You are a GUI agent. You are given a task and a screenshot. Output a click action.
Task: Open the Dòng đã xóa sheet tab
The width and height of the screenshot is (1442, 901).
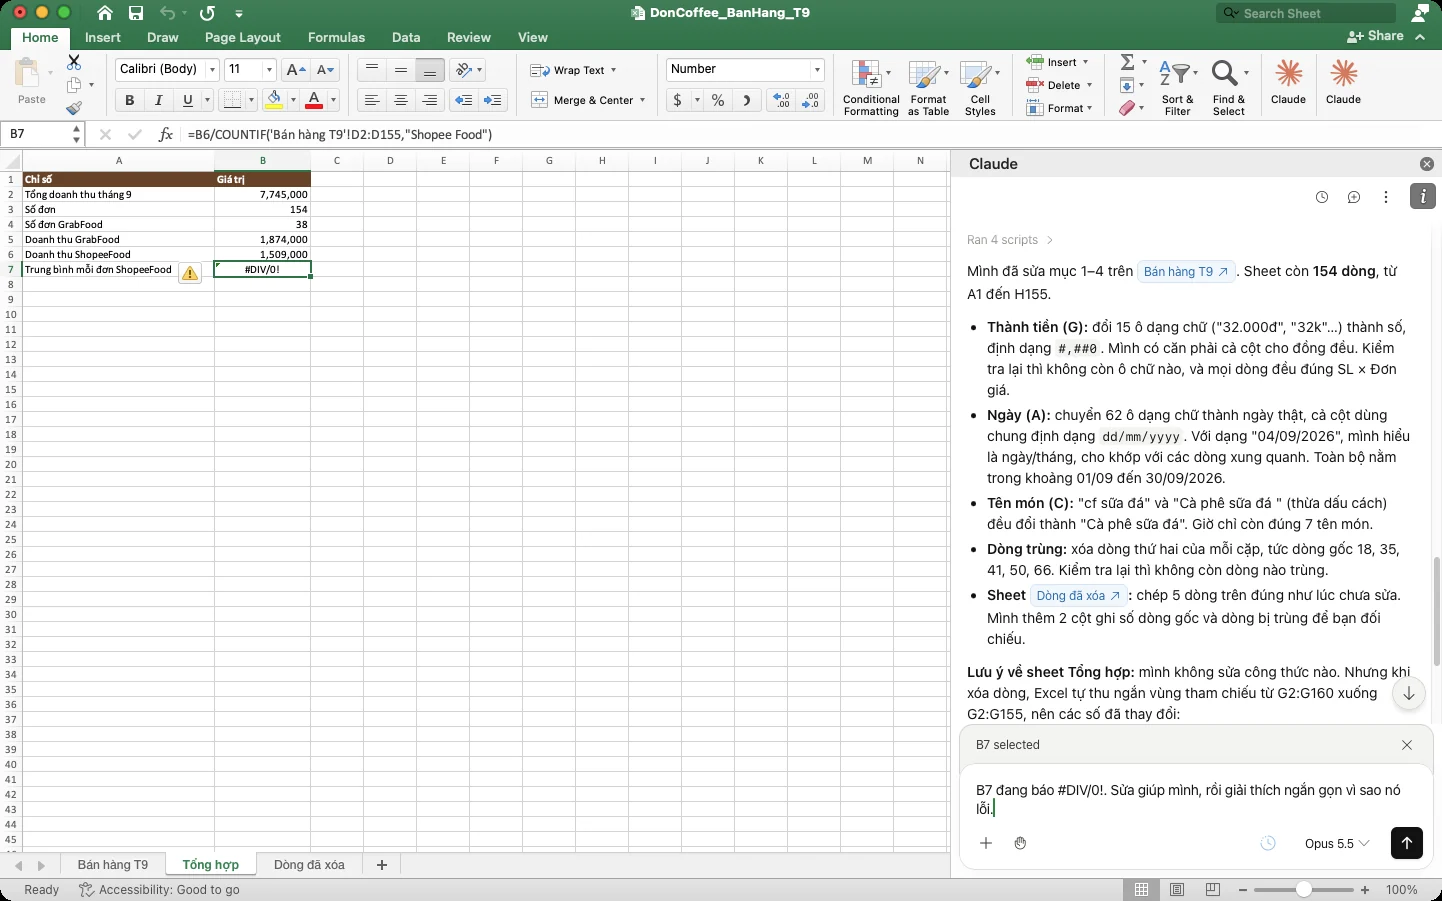tap(309, 865)
